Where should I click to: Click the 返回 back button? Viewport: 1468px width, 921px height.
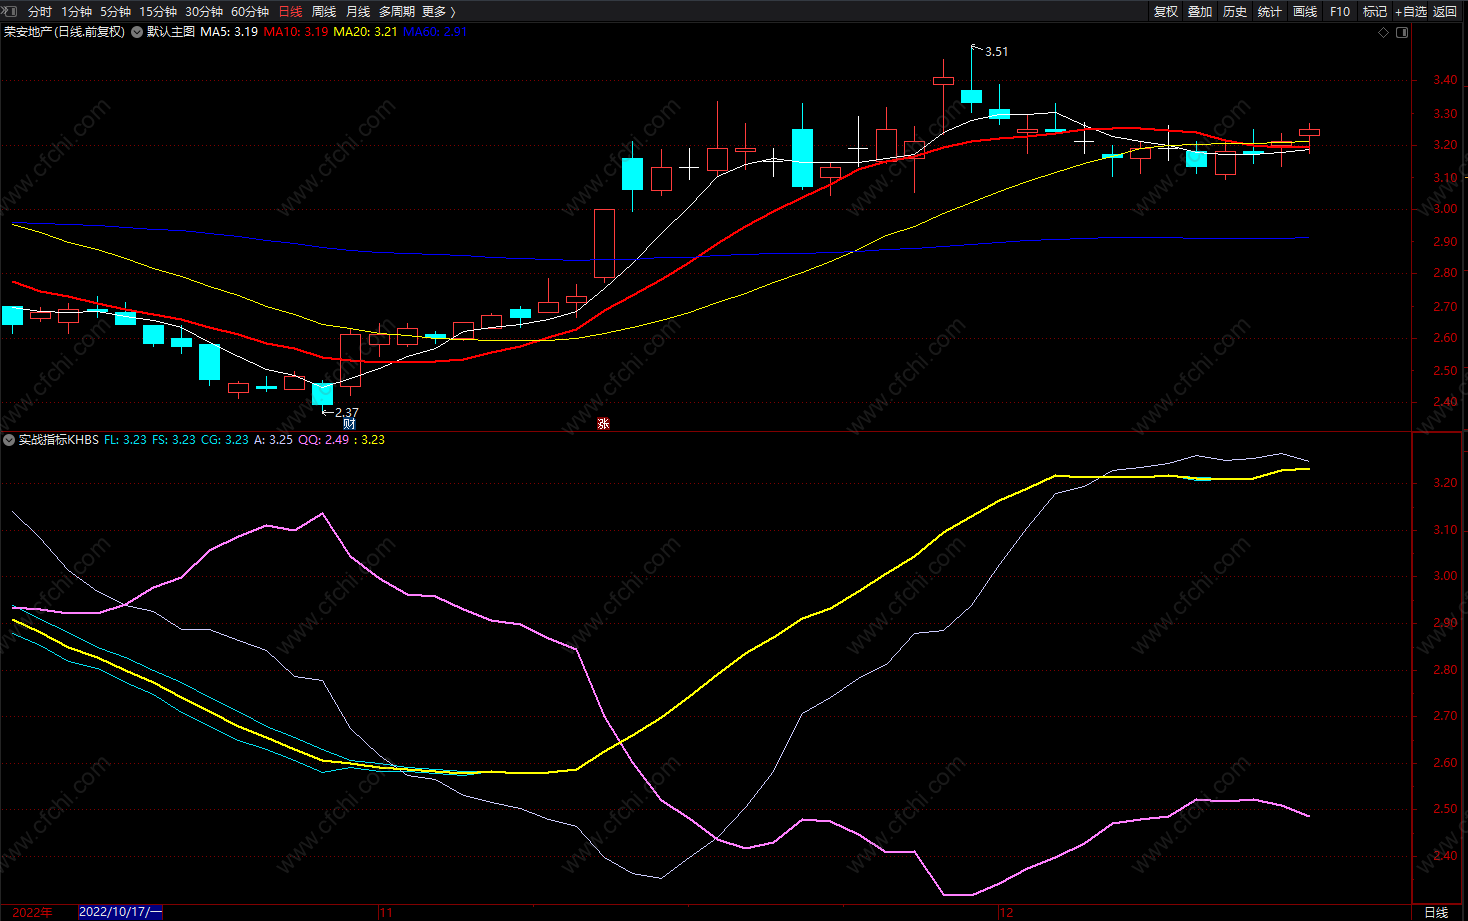[1445, 12]
